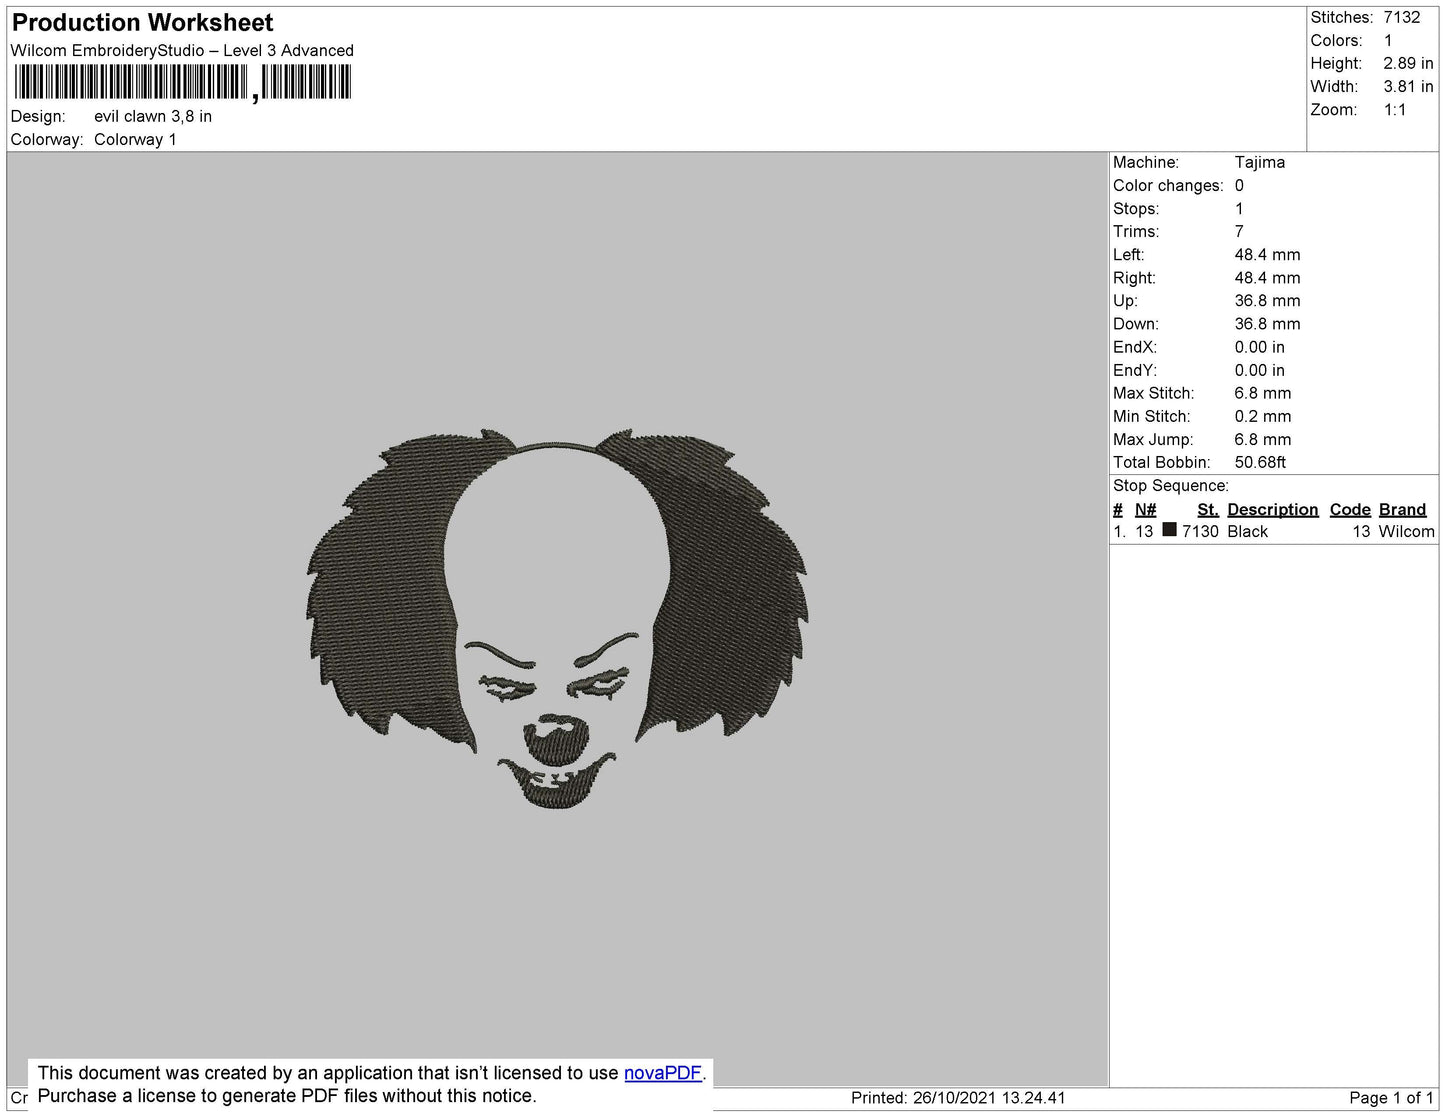Select the Height value '2.89 in'
This screenshot has width=1445, height=1117.
pos(1408,63)
